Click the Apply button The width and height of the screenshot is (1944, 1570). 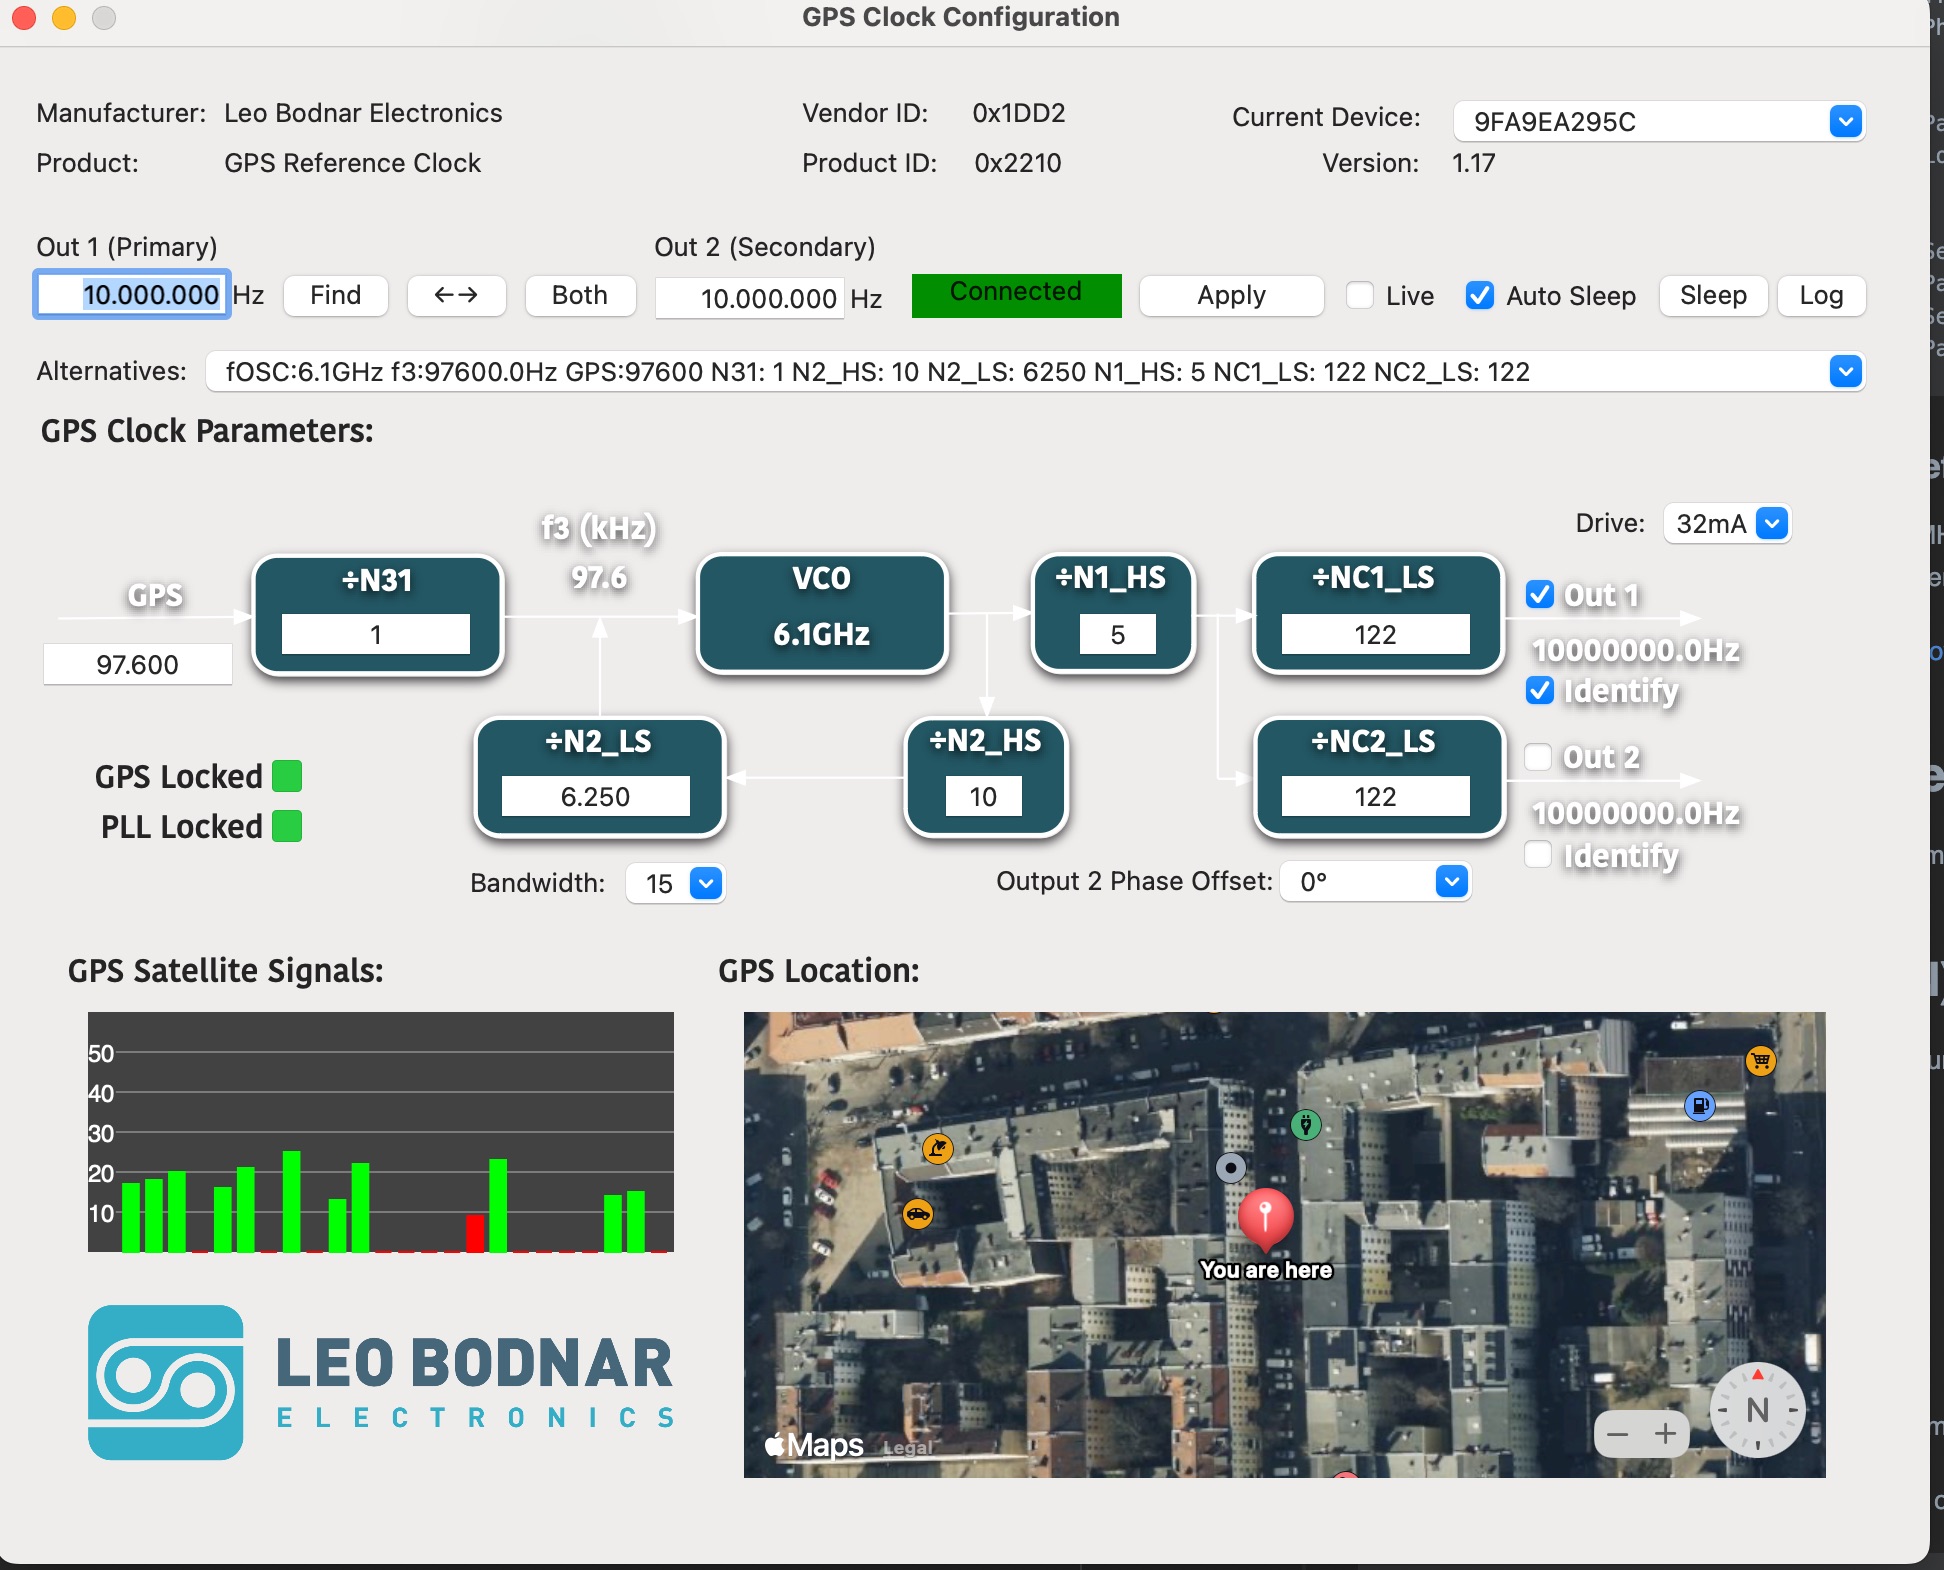pyautogui.click(x=1231, y=295)
